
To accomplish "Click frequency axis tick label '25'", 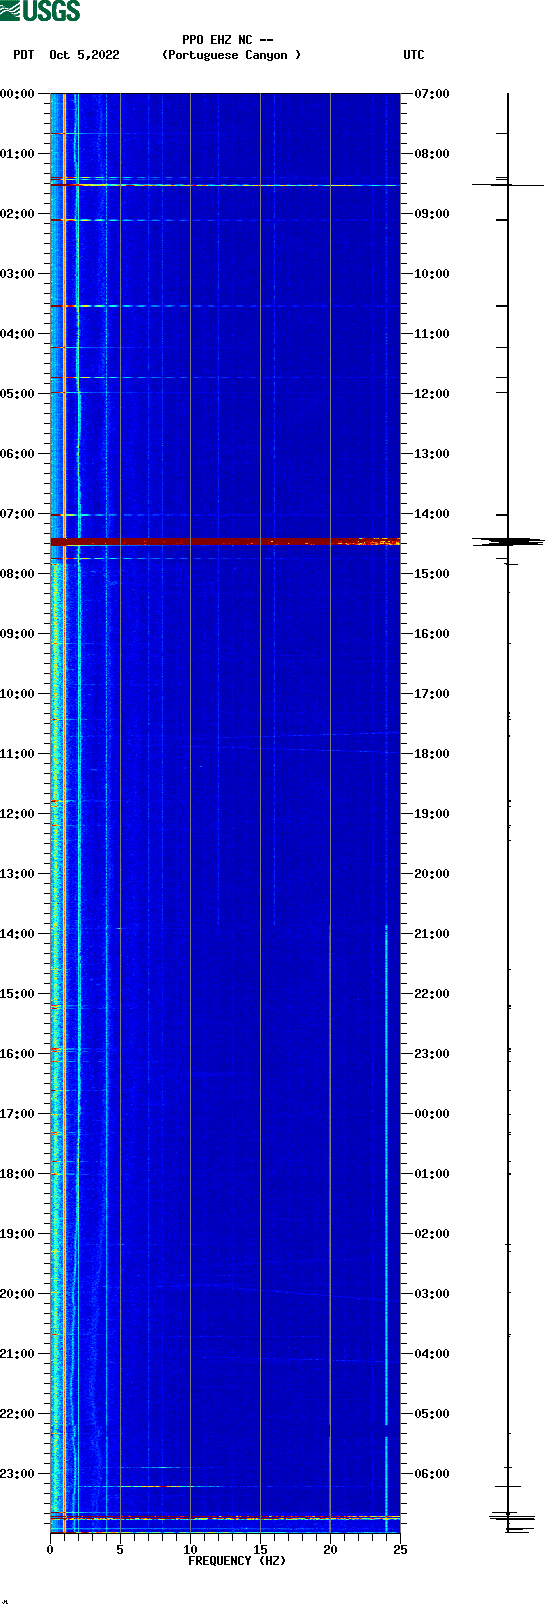I will click(400, 1550).
